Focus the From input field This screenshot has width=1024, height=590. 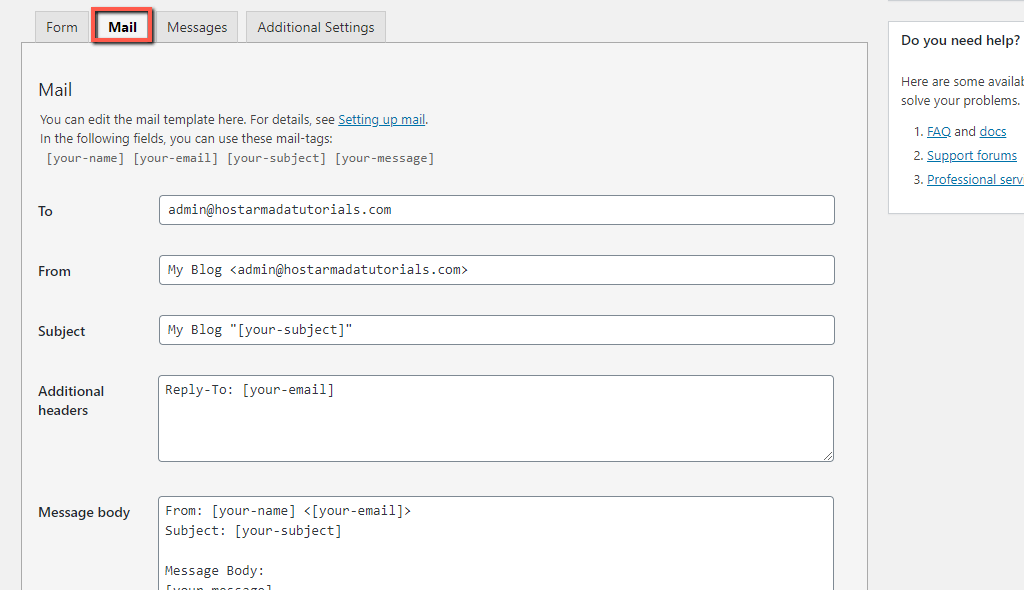(x=496, y=270)
